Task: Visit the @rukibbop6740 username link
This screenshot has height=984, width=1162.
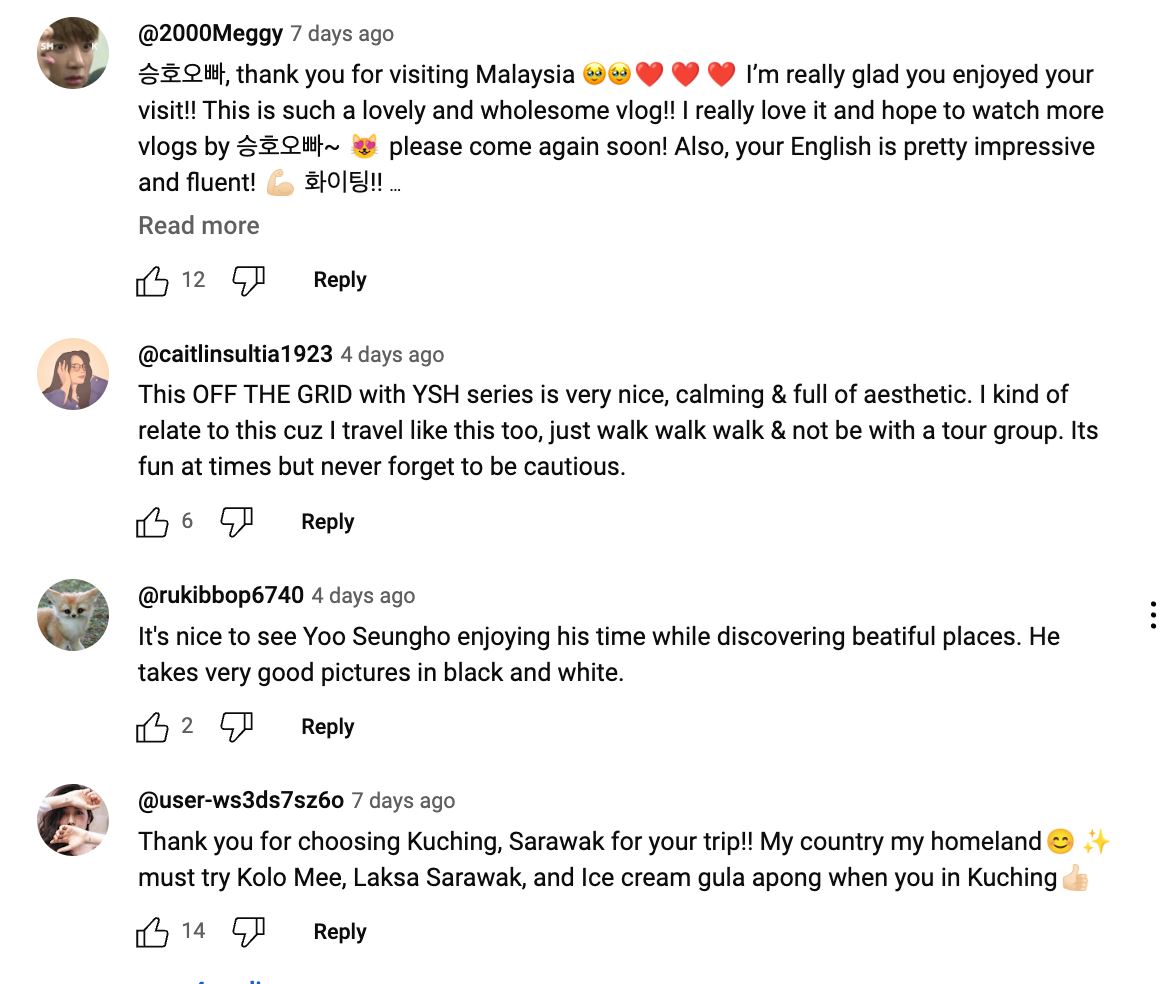Action: 221,595
